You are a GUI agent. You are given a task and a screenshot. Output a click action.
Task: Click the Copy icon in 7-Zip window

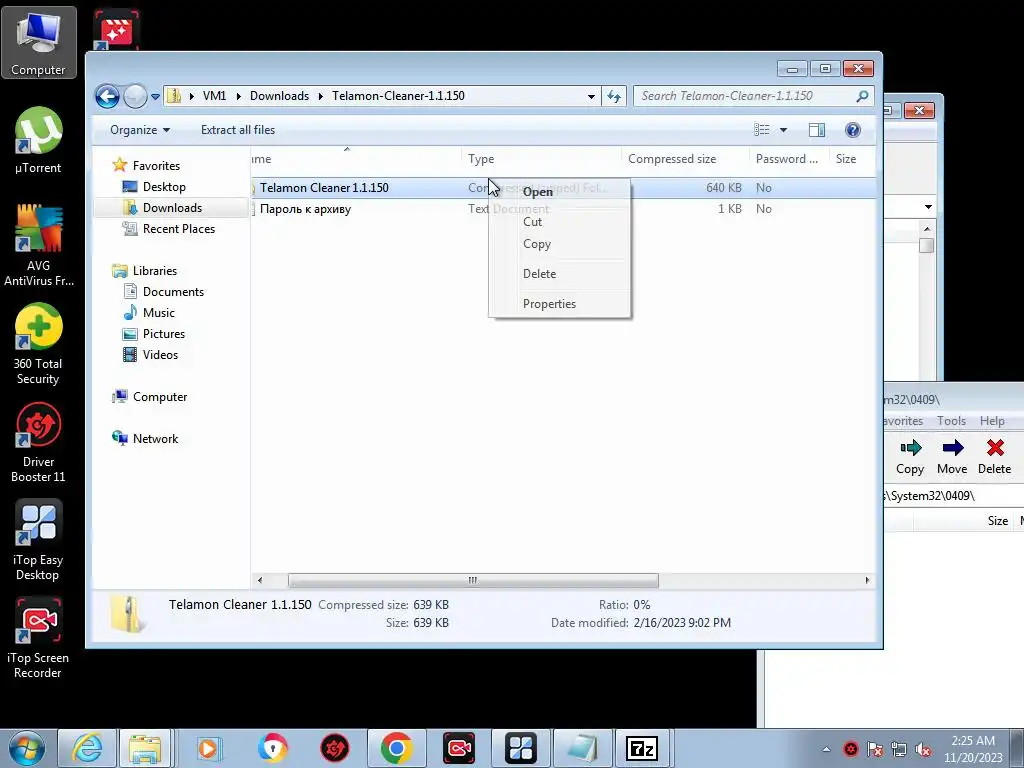[910, 457]
